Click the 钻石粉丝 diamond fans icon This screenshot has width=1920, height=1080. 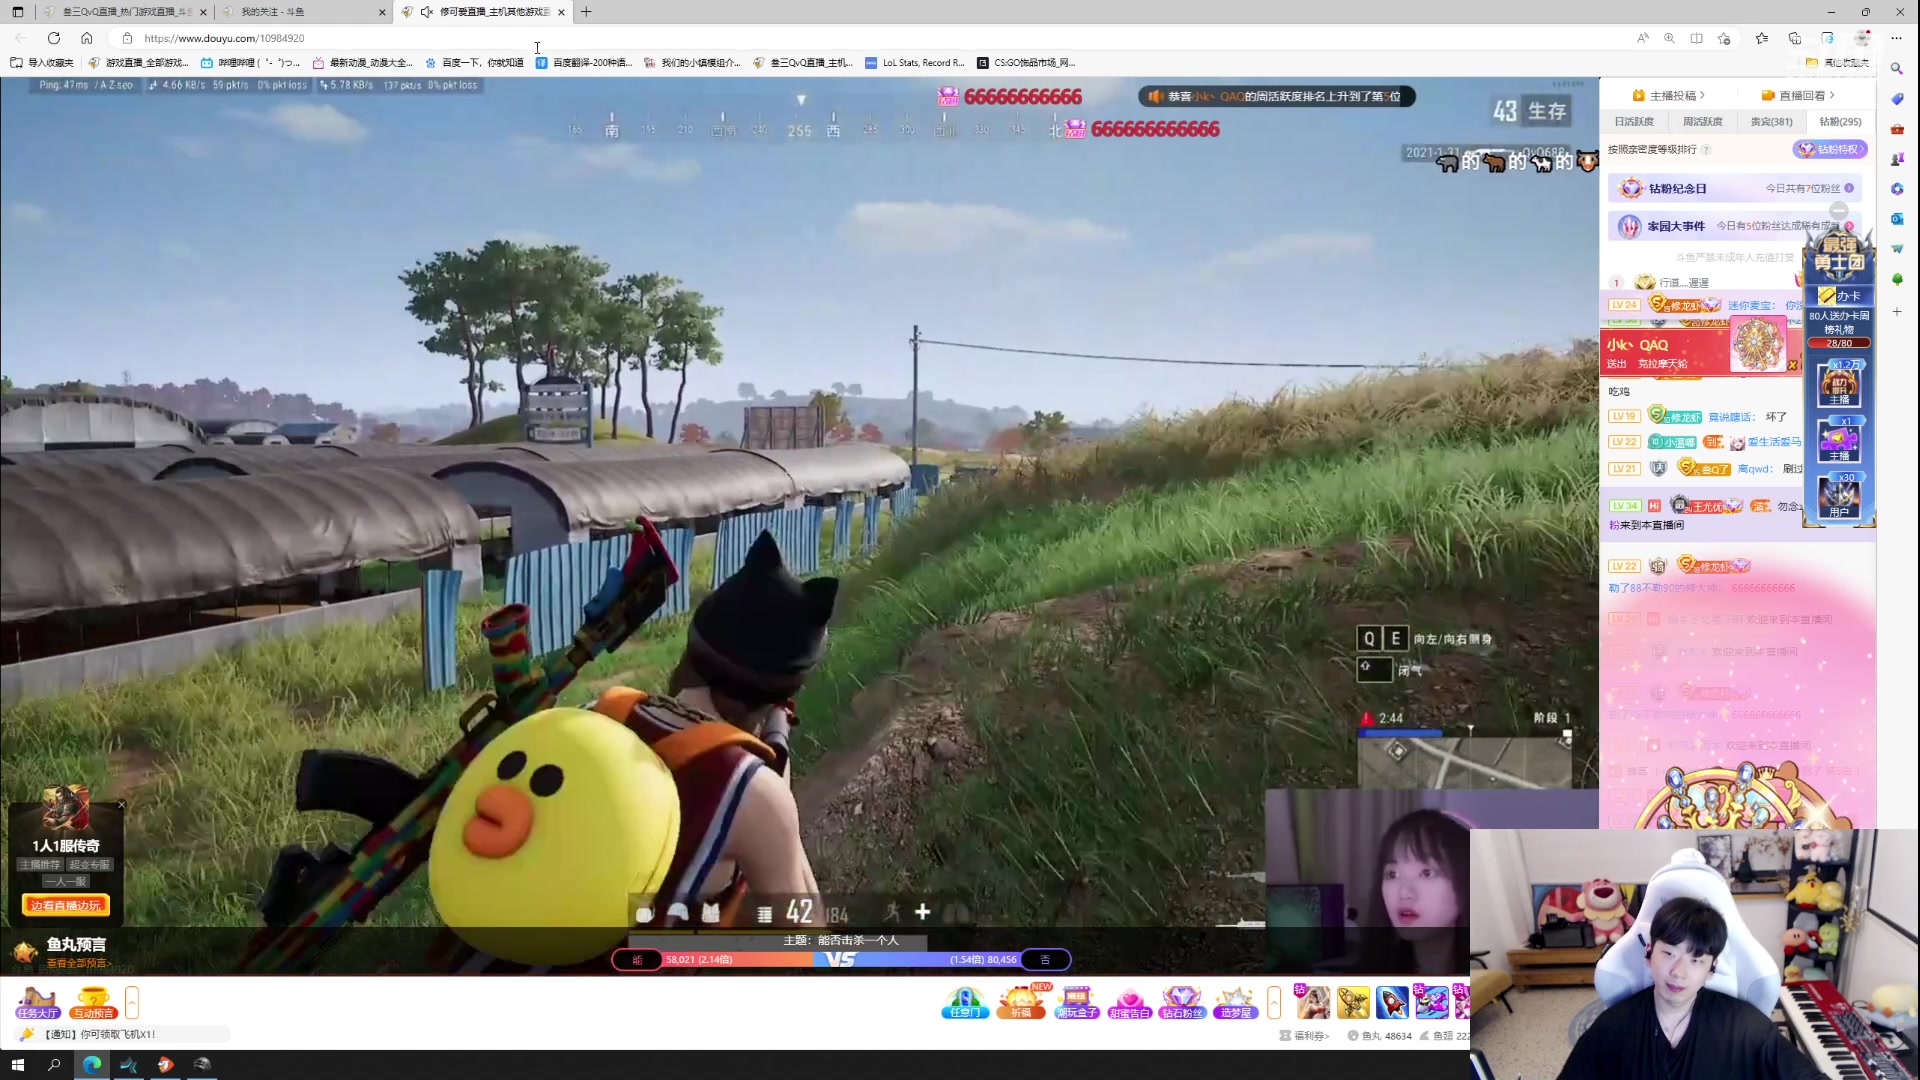[x=1182, y=1002]
